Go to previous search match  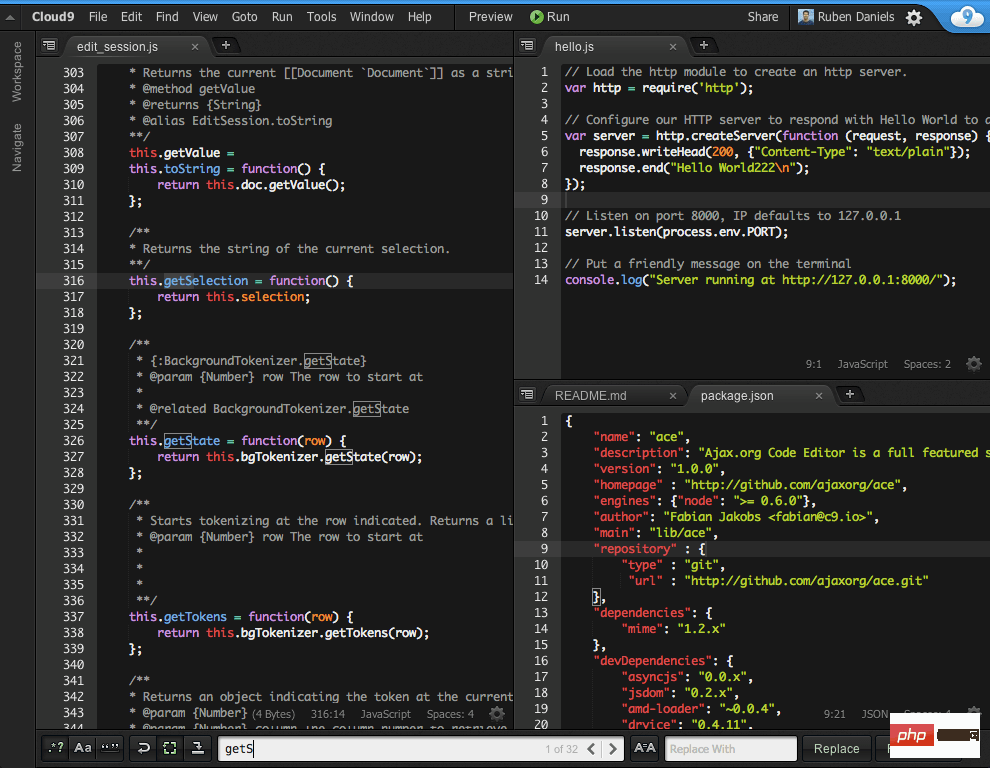pos(592,749)
